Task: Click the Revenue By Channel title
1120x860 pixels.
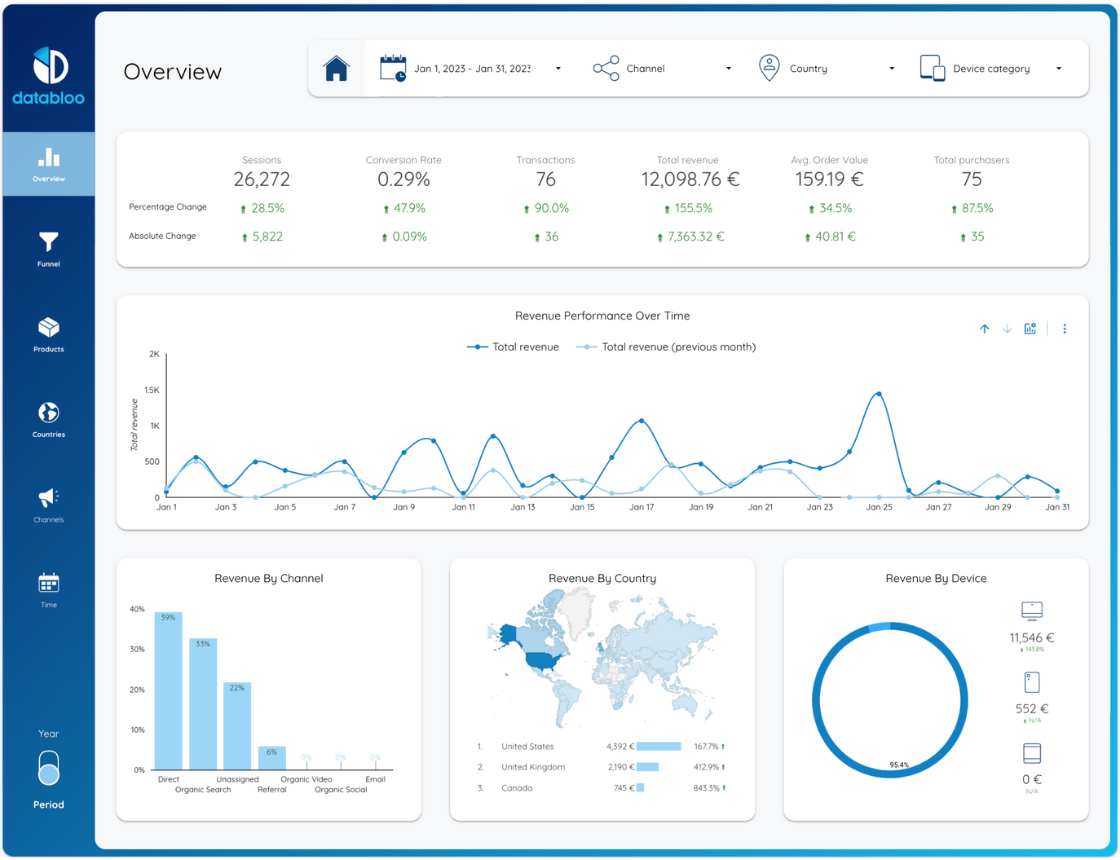Action: click(269, 579)
